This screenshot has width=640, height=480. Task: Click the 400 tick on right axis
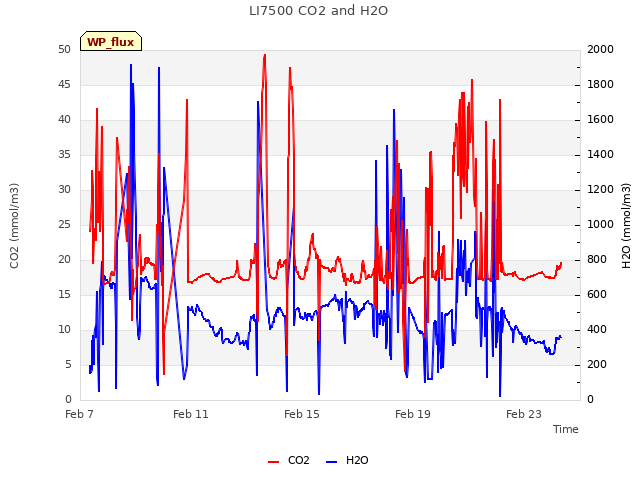597,329
